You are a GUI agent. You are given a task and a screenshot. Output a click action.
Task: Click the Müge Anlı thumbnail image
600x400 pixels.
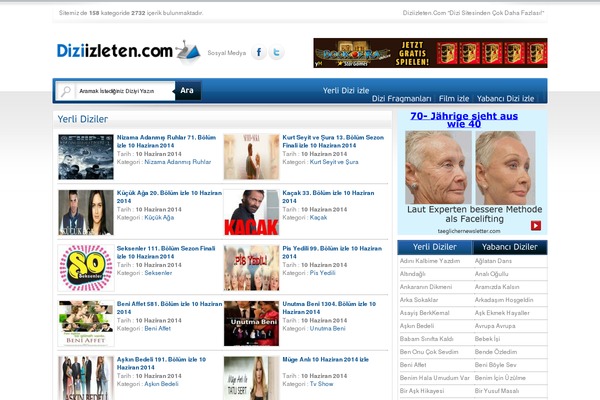point(251,378)
